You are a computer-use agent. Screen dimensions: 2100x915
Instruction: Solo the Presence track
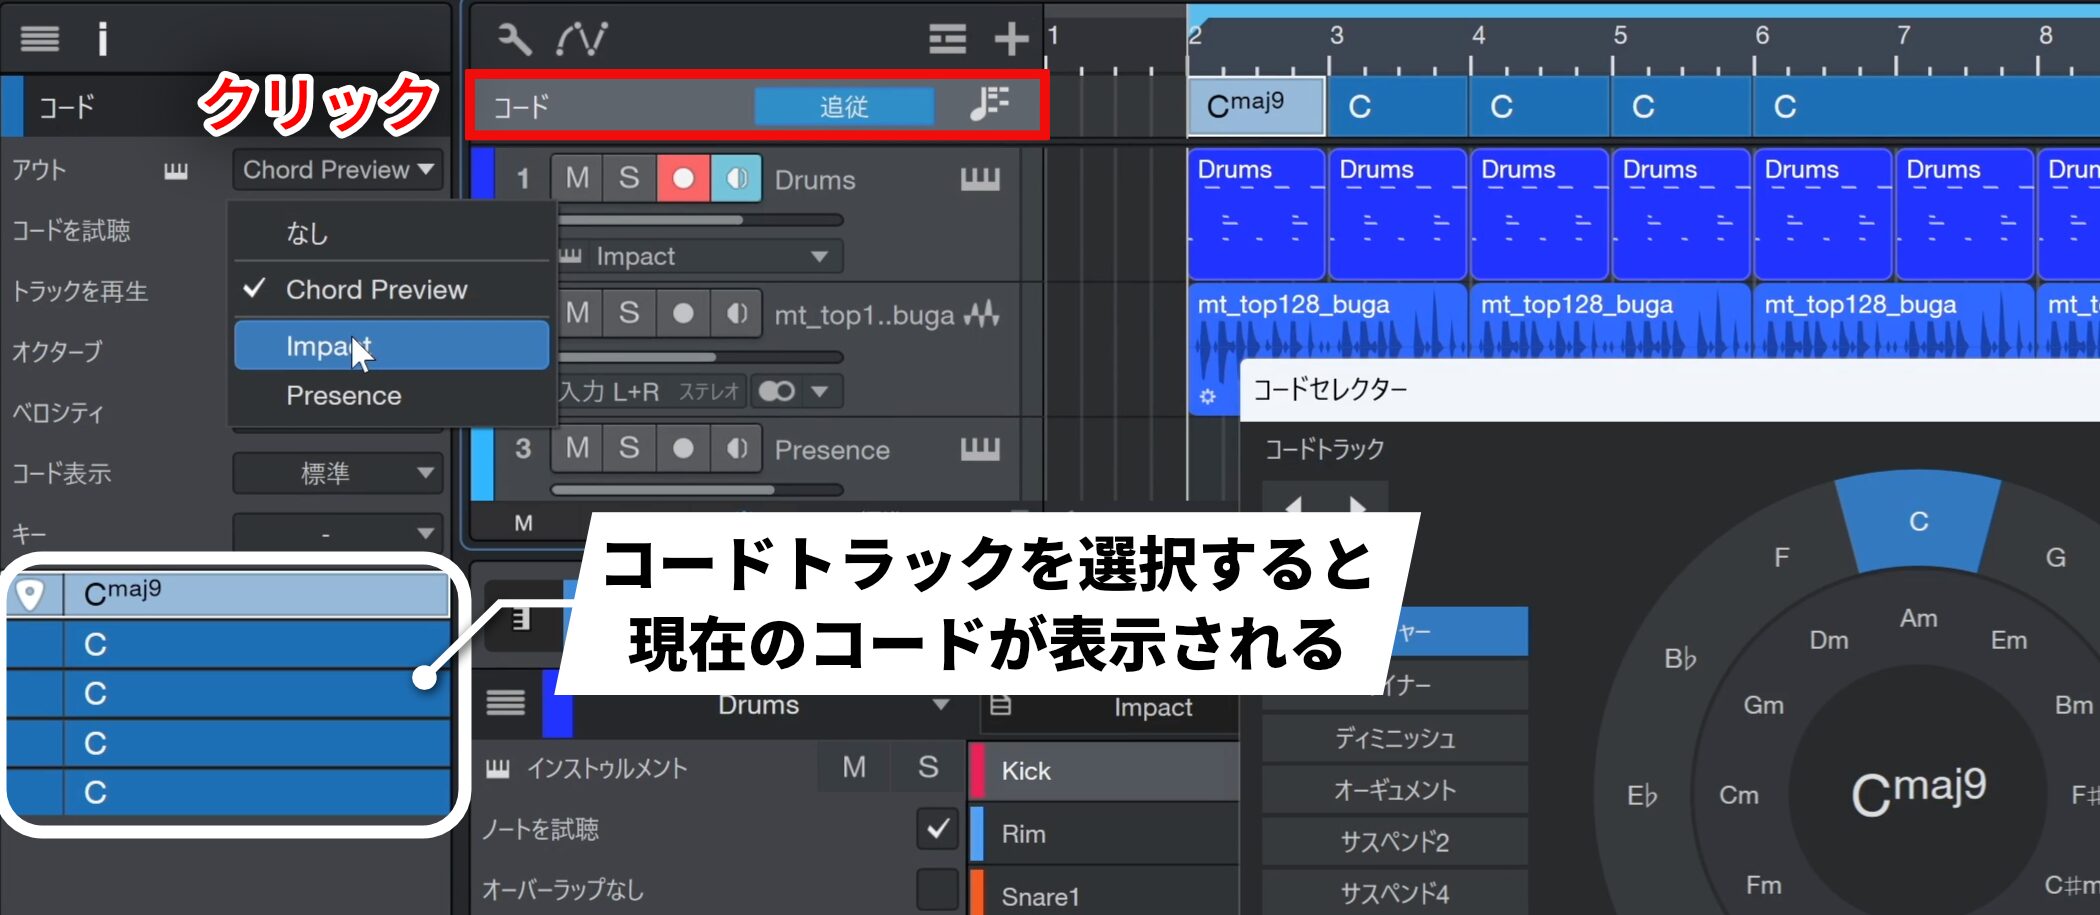628,448
